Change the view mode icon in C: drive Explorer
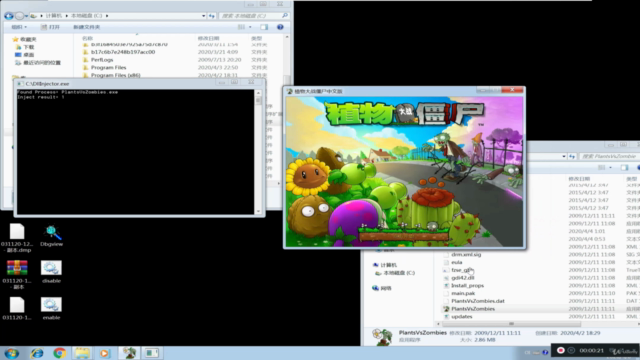The image size is (640, 360). tap(241, 27)
